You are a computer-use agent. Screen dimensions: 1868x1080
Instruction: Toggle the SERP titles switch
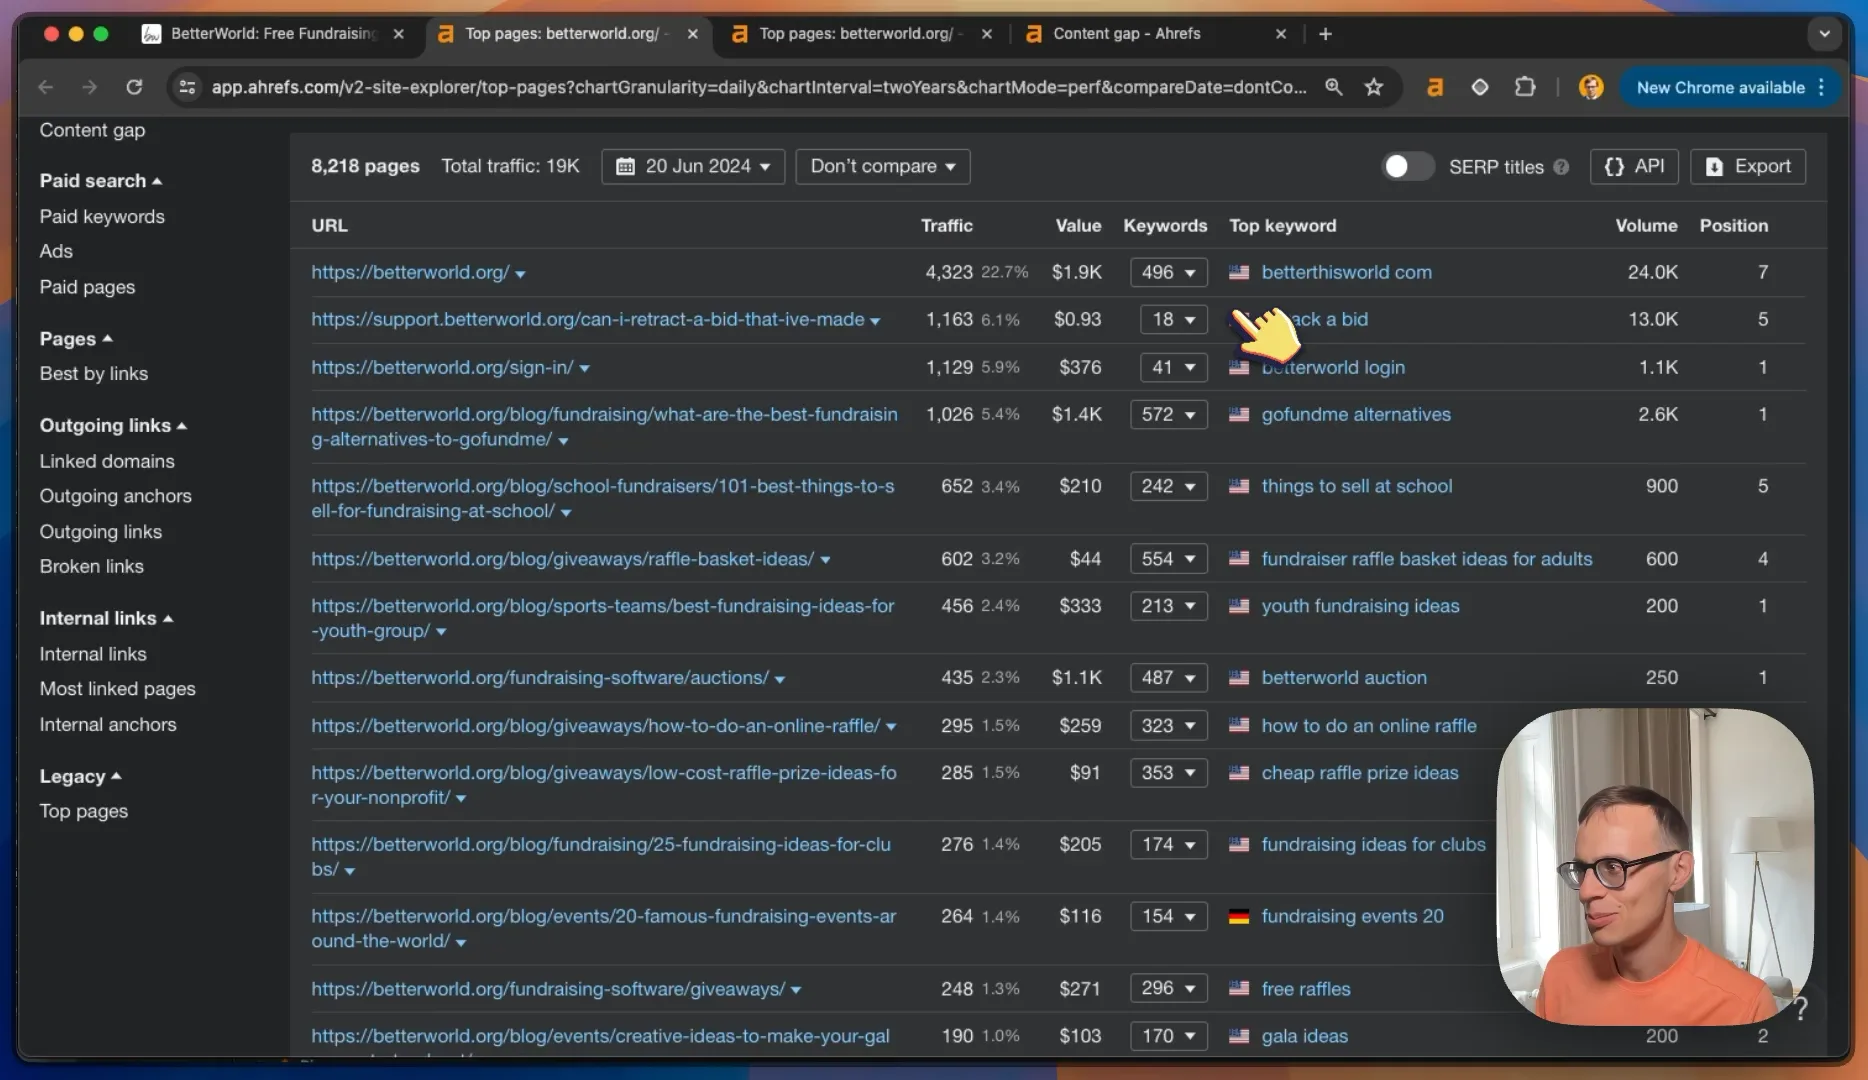[1407, 166]
